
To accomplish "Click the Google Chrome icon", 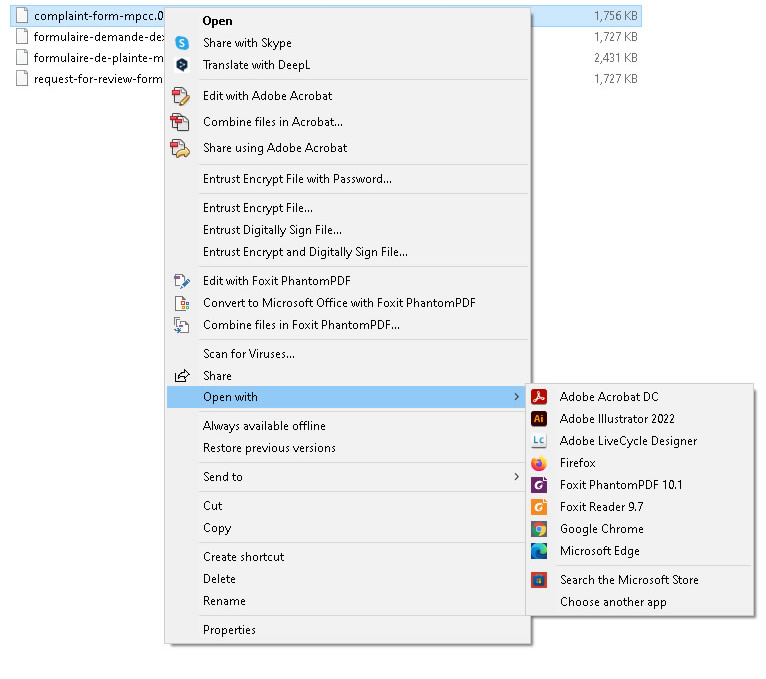I will click(x=539, y=529).
